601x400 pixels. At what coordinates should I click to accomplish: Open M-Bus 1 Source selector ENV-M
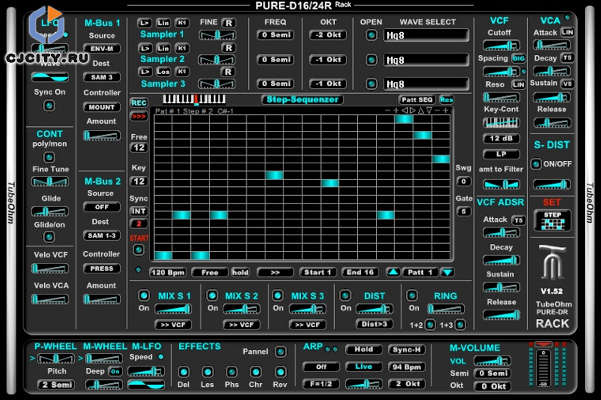coord(102,49)
